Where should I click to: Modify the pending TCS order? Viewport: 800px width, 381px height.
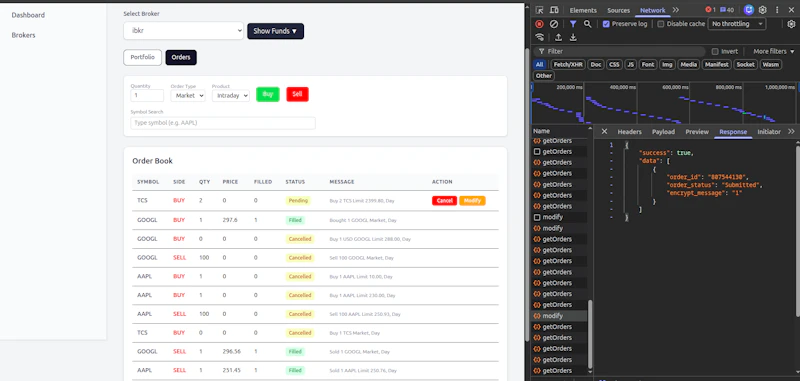[472, 201]
